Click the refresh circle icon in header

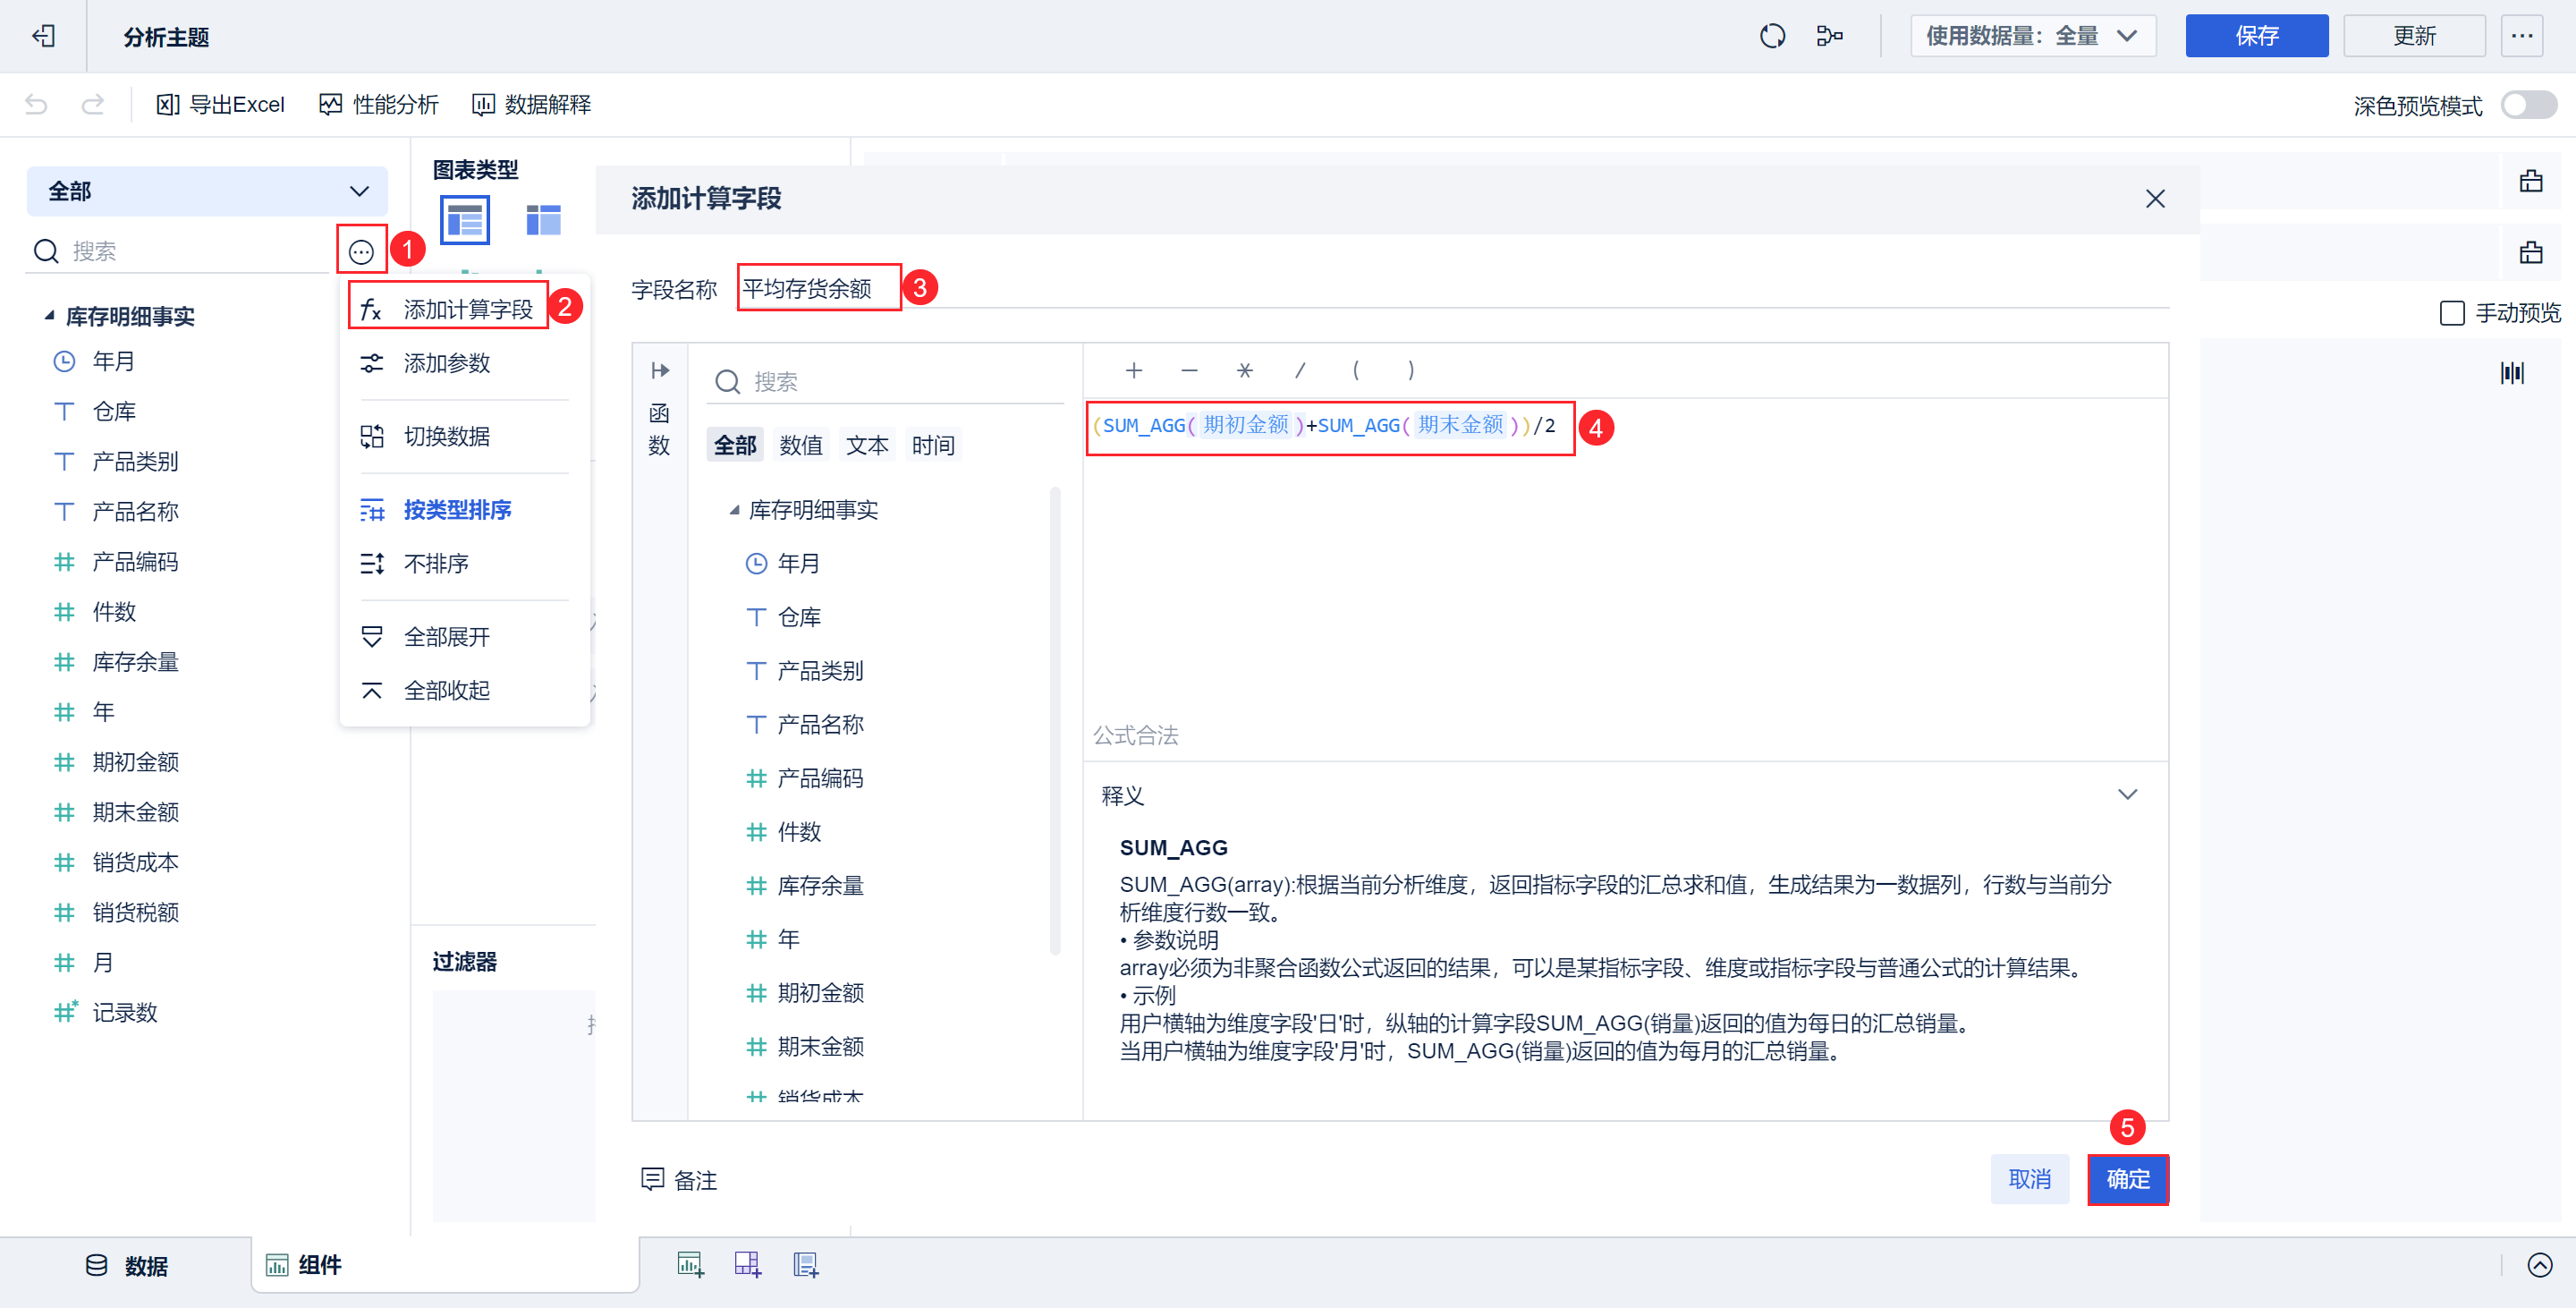(1771, 36)
